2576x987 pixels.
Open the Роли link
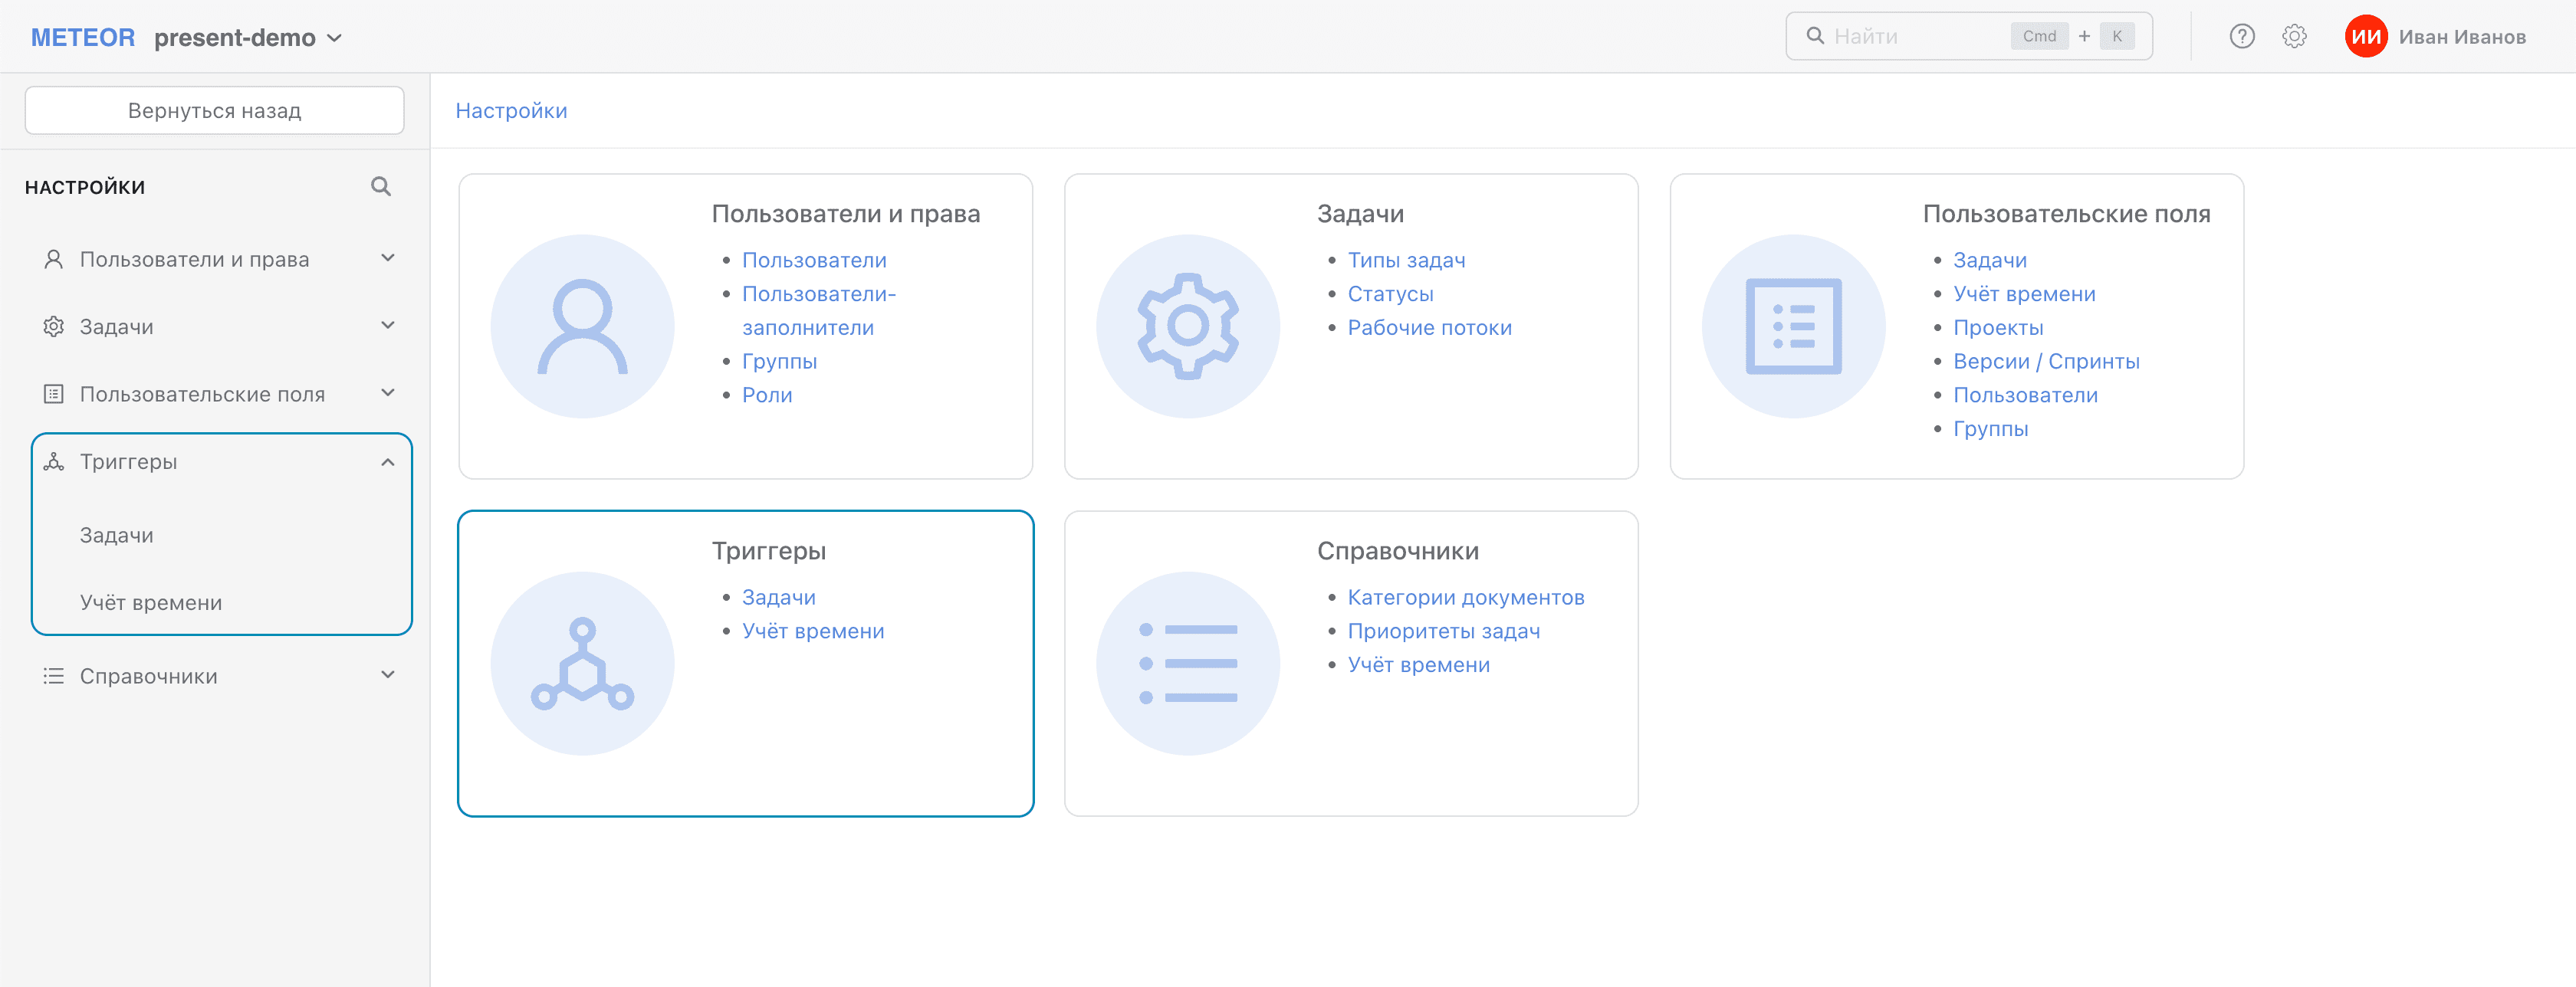coord(767,395)
